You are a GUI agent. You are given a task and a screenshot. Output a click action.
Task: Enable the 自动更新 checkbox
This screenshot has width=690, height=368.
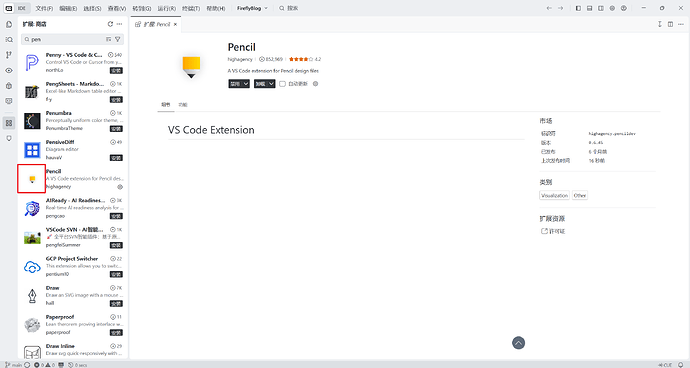pyautogui.click(x=283, y=84)
